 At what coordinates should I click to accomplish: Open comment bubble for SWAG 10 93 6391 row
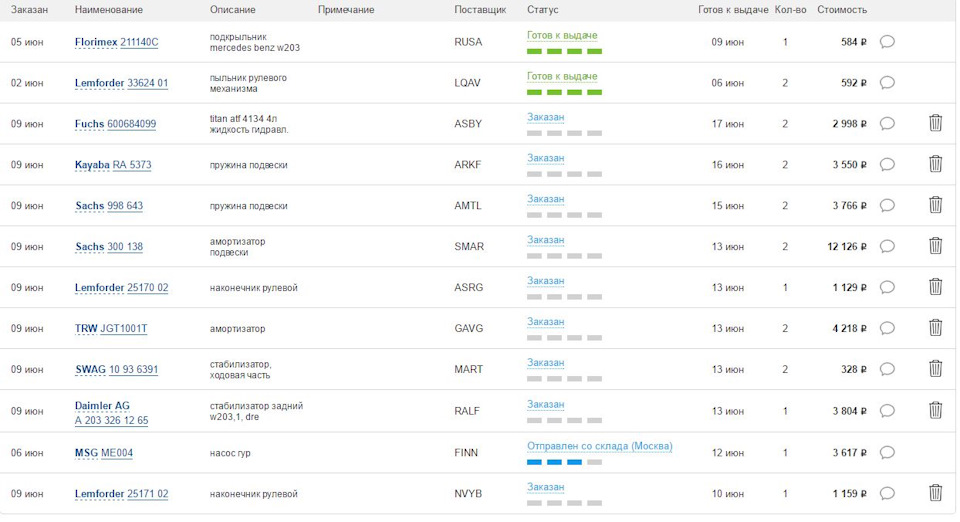click(887, 370)
